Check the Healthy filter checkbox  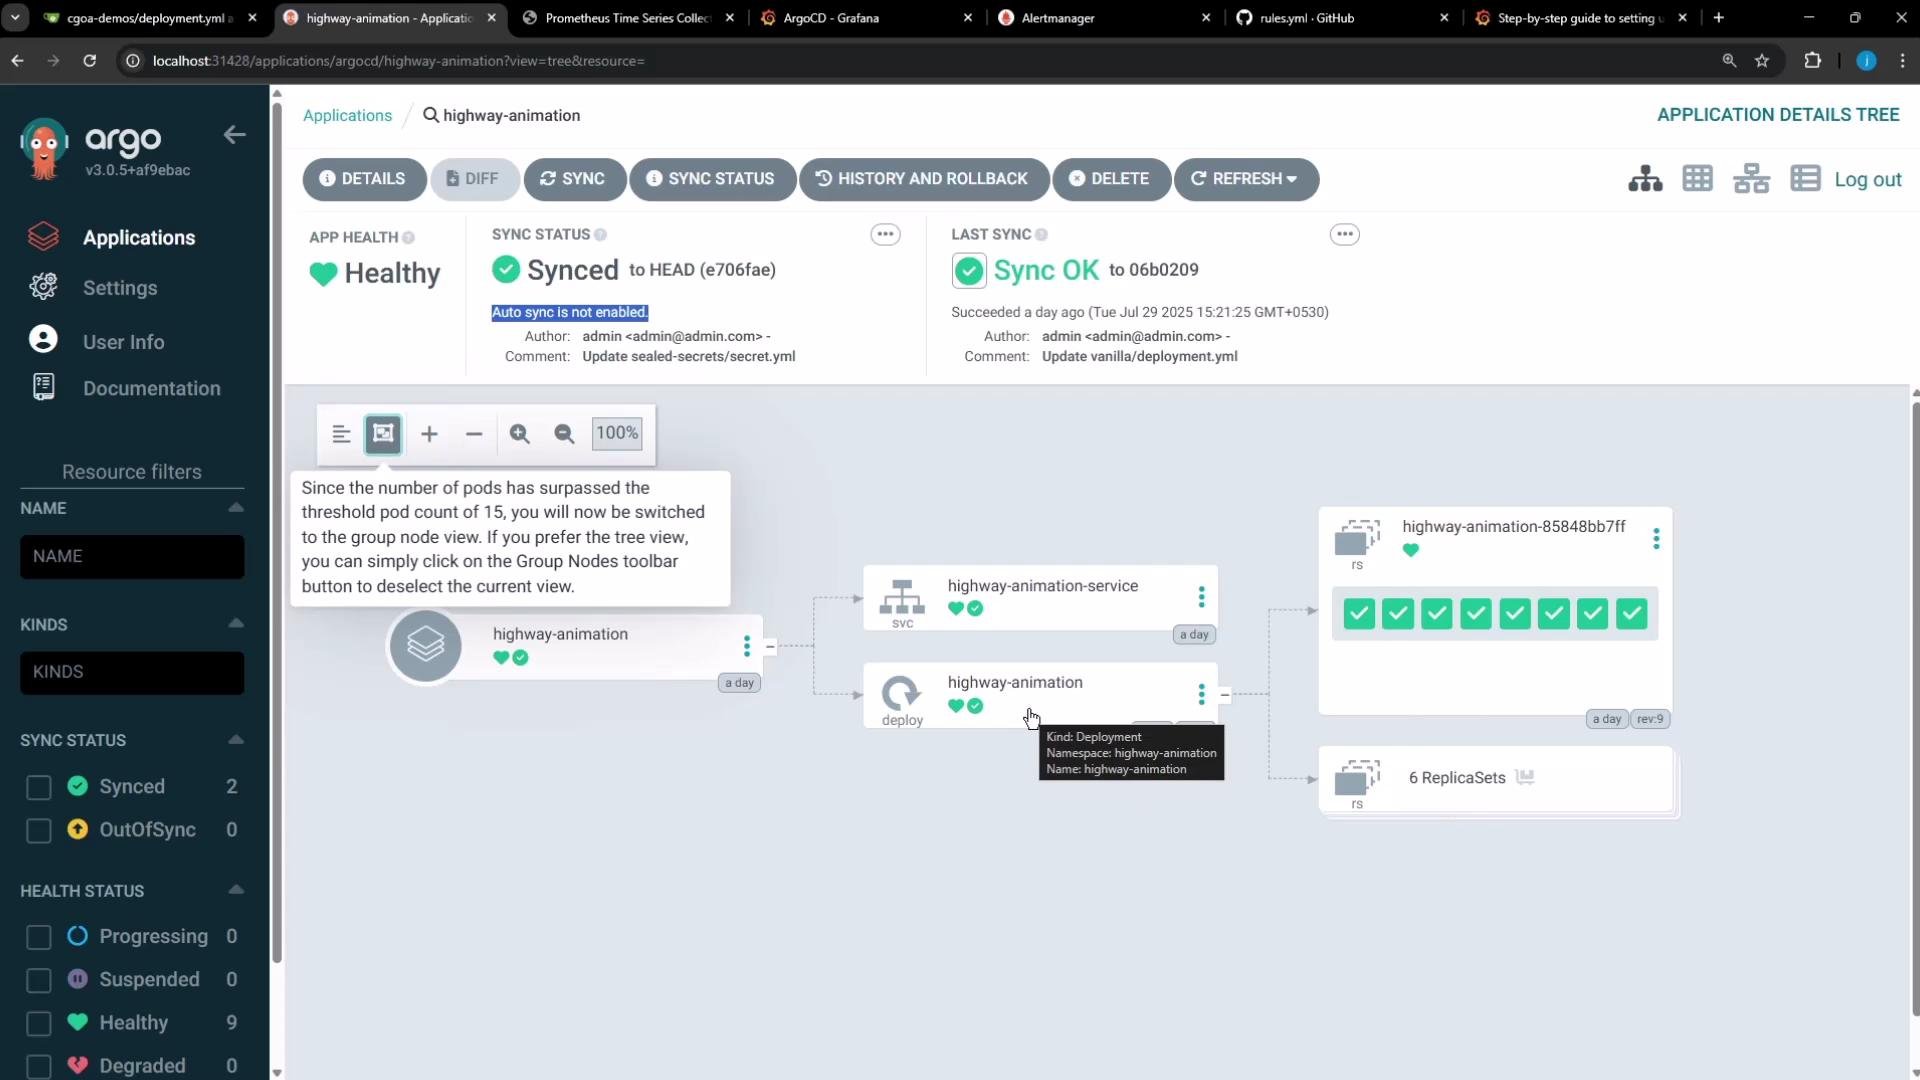(x=39, y=1023)
